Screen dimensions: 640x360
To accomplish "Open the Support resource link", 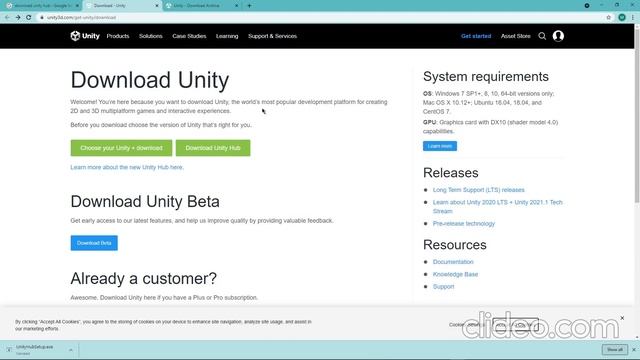I will (443, 287).
